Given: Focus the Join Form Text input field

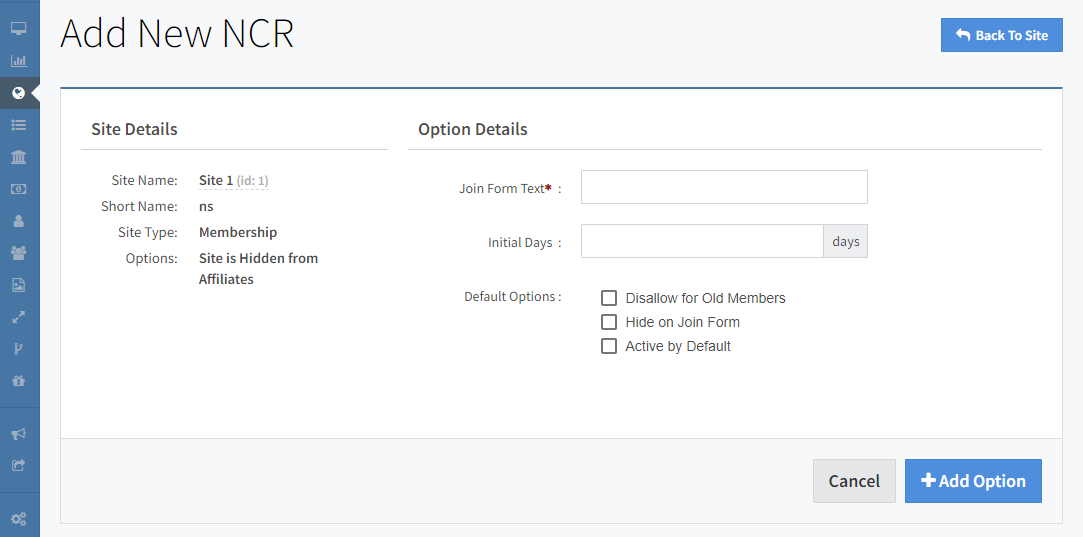Looking at the screenshot, I should tap(724, 187).
